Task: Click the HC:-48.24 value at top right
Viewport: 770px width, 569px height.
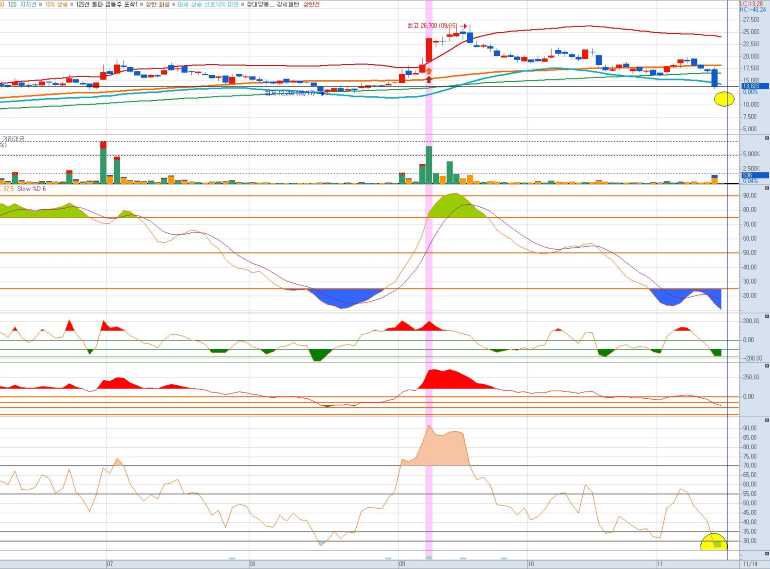Action: tap(753, 9)
